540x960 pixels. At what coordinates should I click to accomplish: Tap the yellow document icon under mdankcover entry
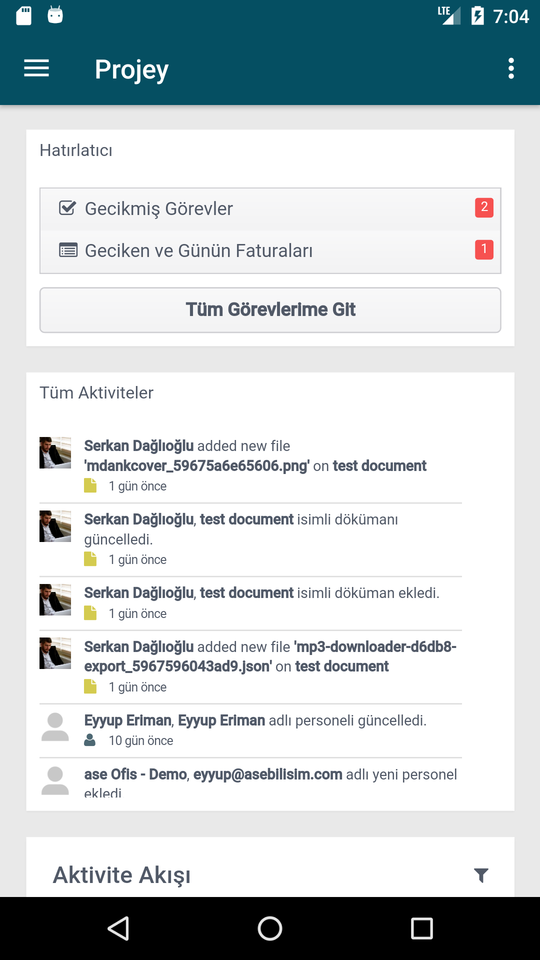[90, 486]
